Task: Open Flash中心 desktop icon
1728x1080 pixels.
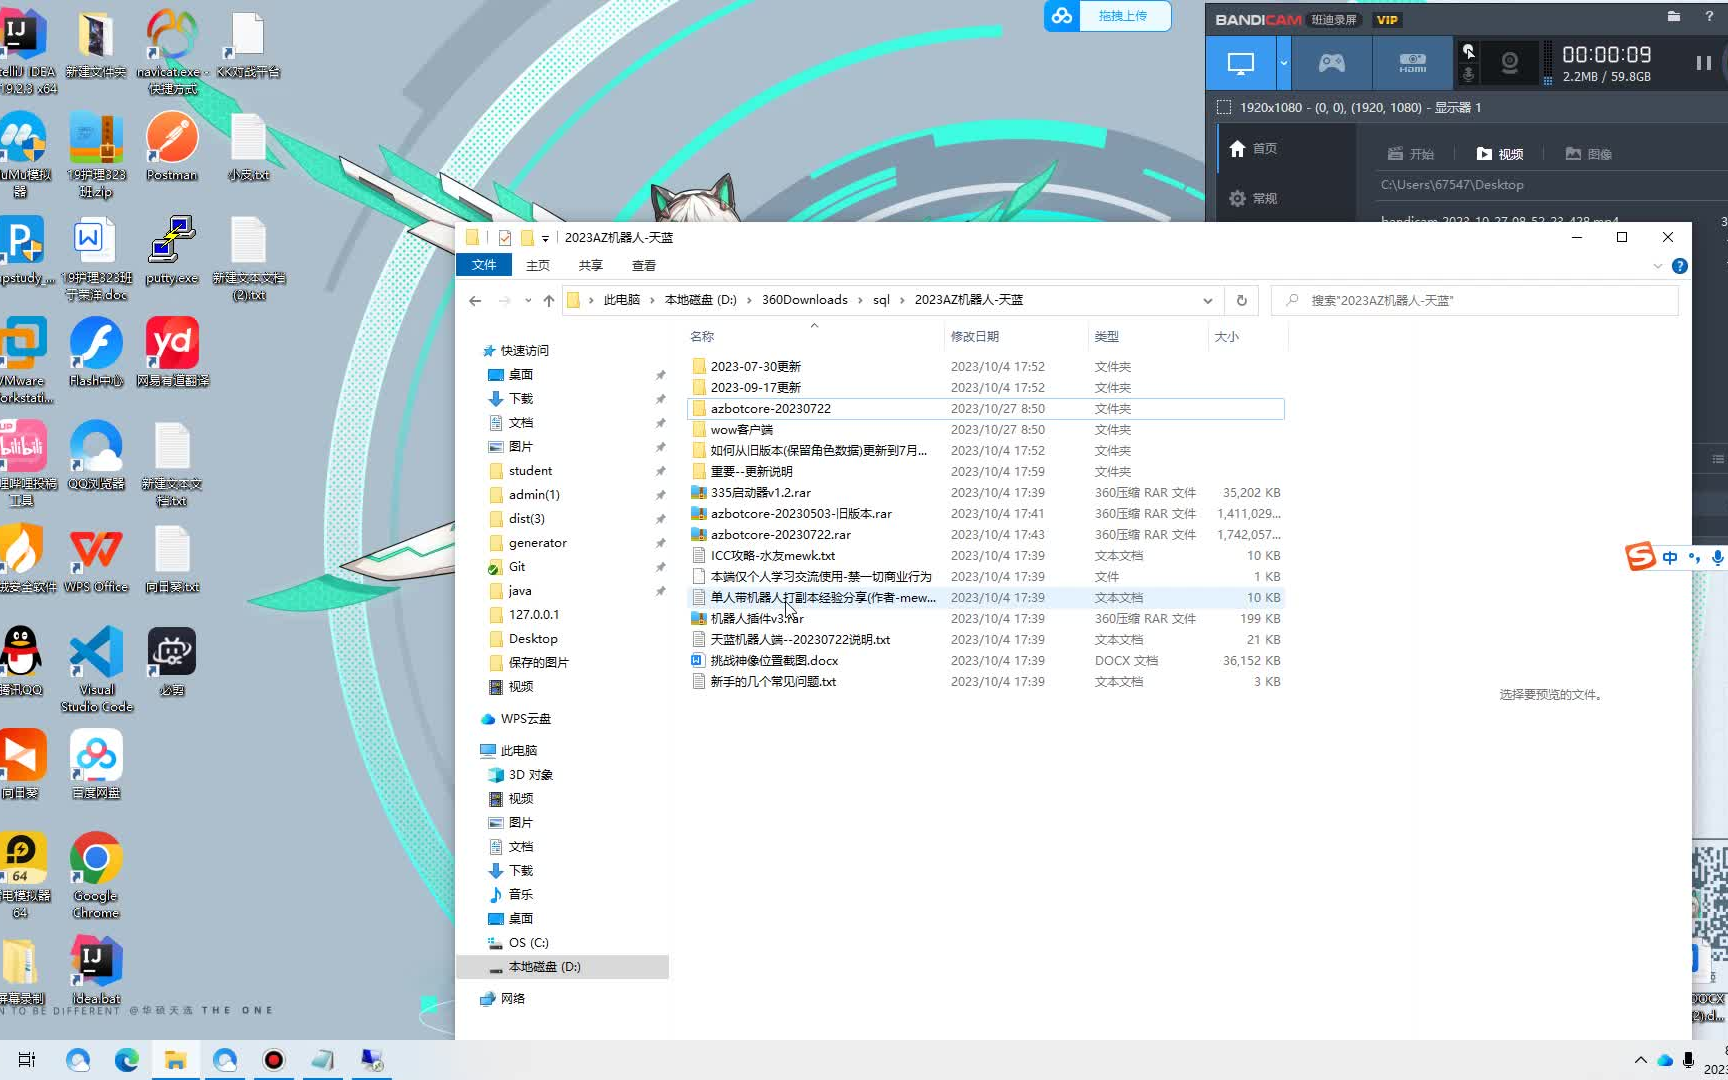Action: tap(96, 353)
